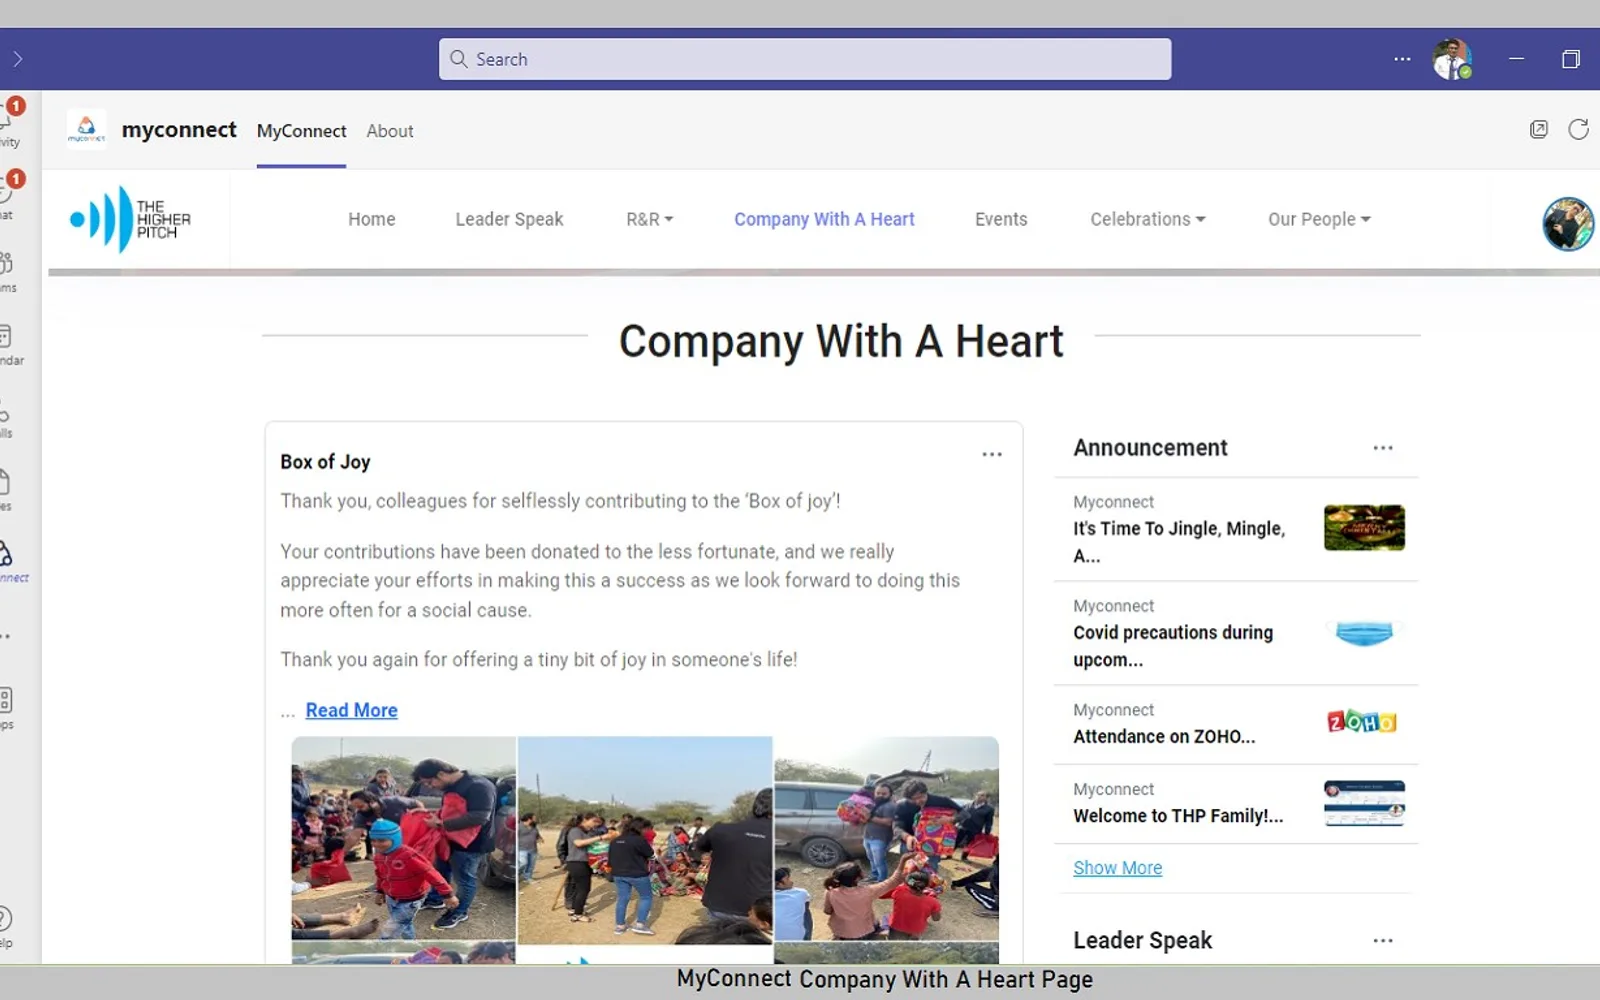Viewport: 1600px width, 1000px height.
Task: Open middle Box of Joy group photo
Action: point(645,840)
